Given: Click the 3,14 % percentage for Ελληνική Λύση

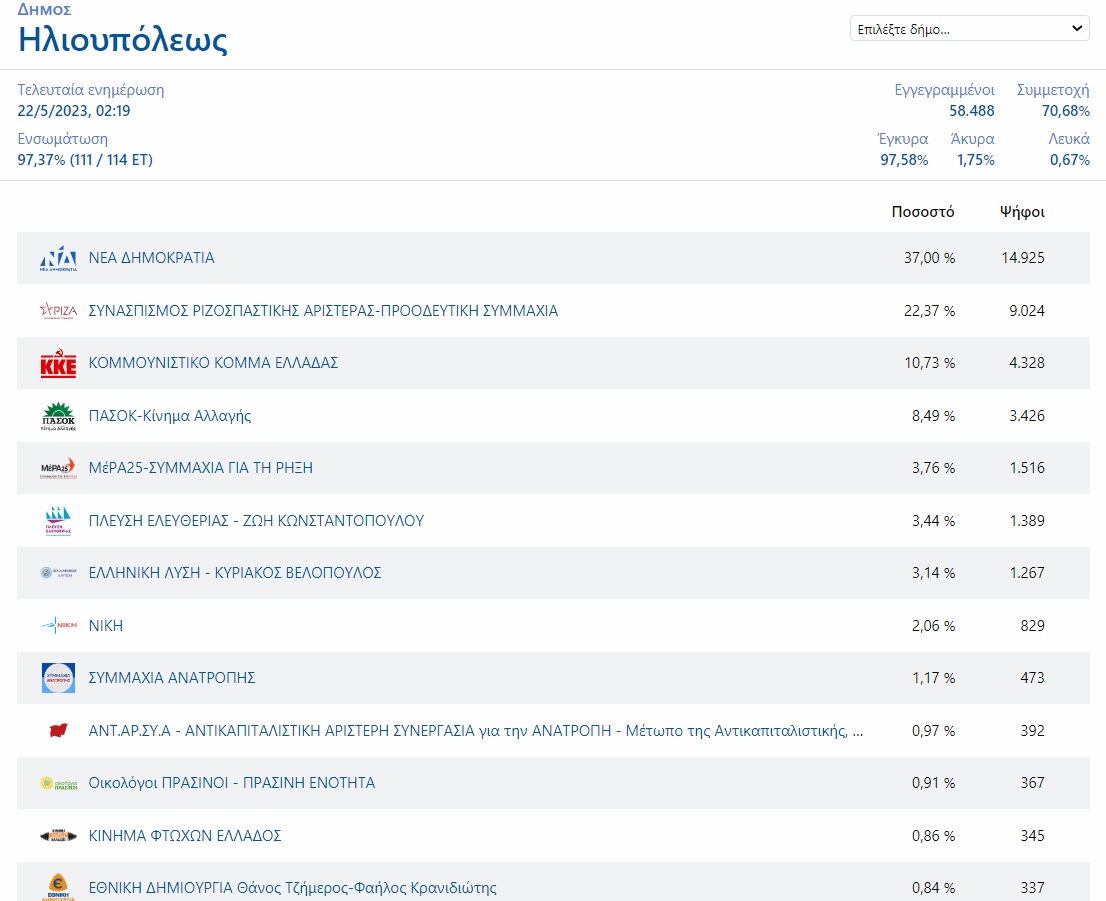Looking at the screenshot, I should (933, 573).
